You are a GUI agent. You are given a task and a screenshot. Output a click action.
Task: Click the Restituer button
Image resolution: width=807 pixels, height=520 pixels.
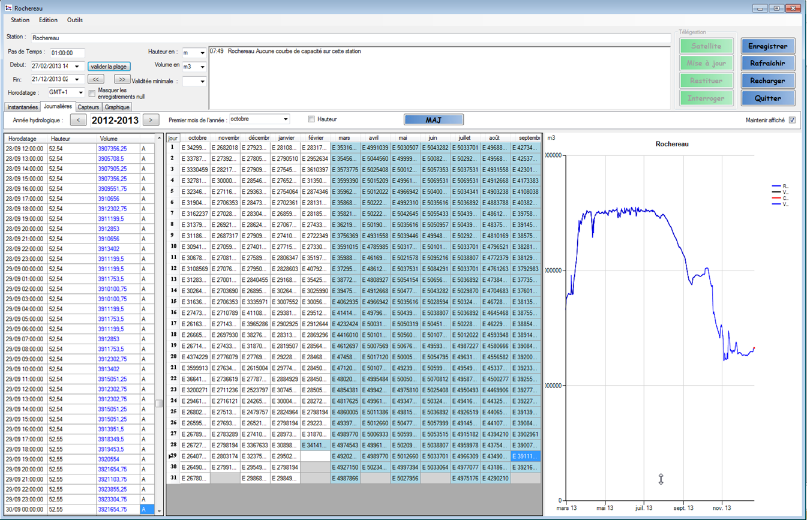point(706,81)
